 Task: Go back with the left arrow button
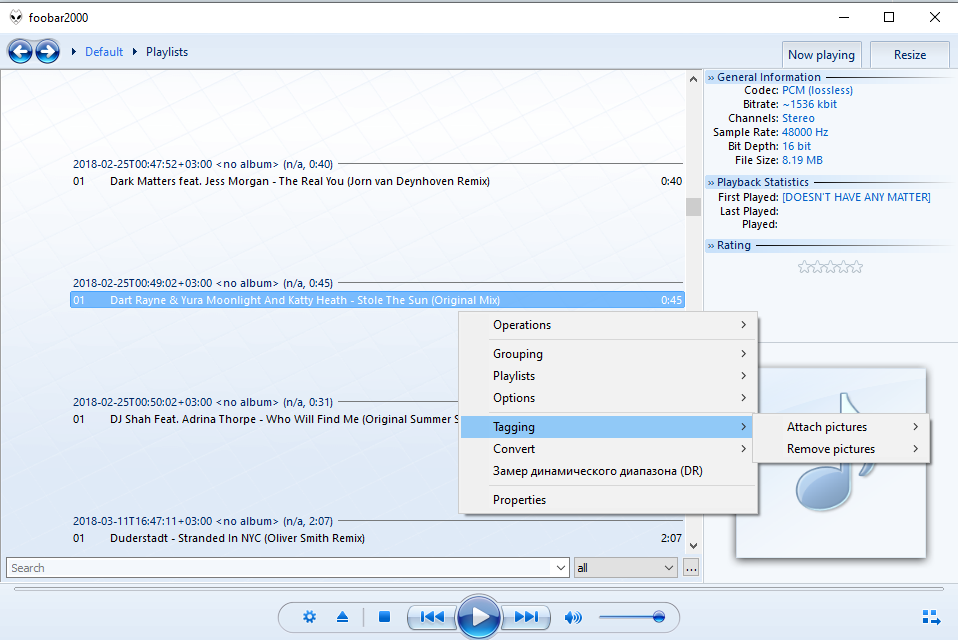click(x=20, y=52)
